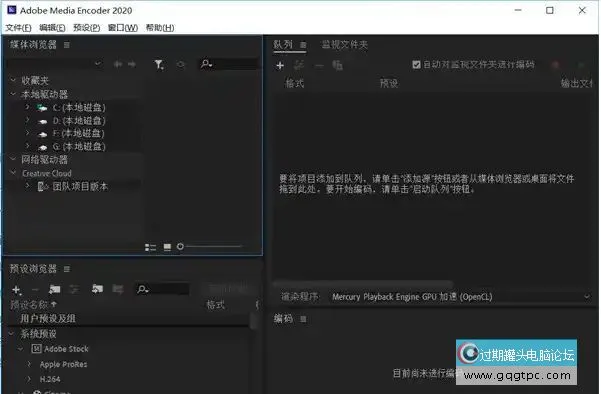Collapse the Creative Cloud node
The height and width of the screenshot is (394, 601).
click(x=13, y=173)
